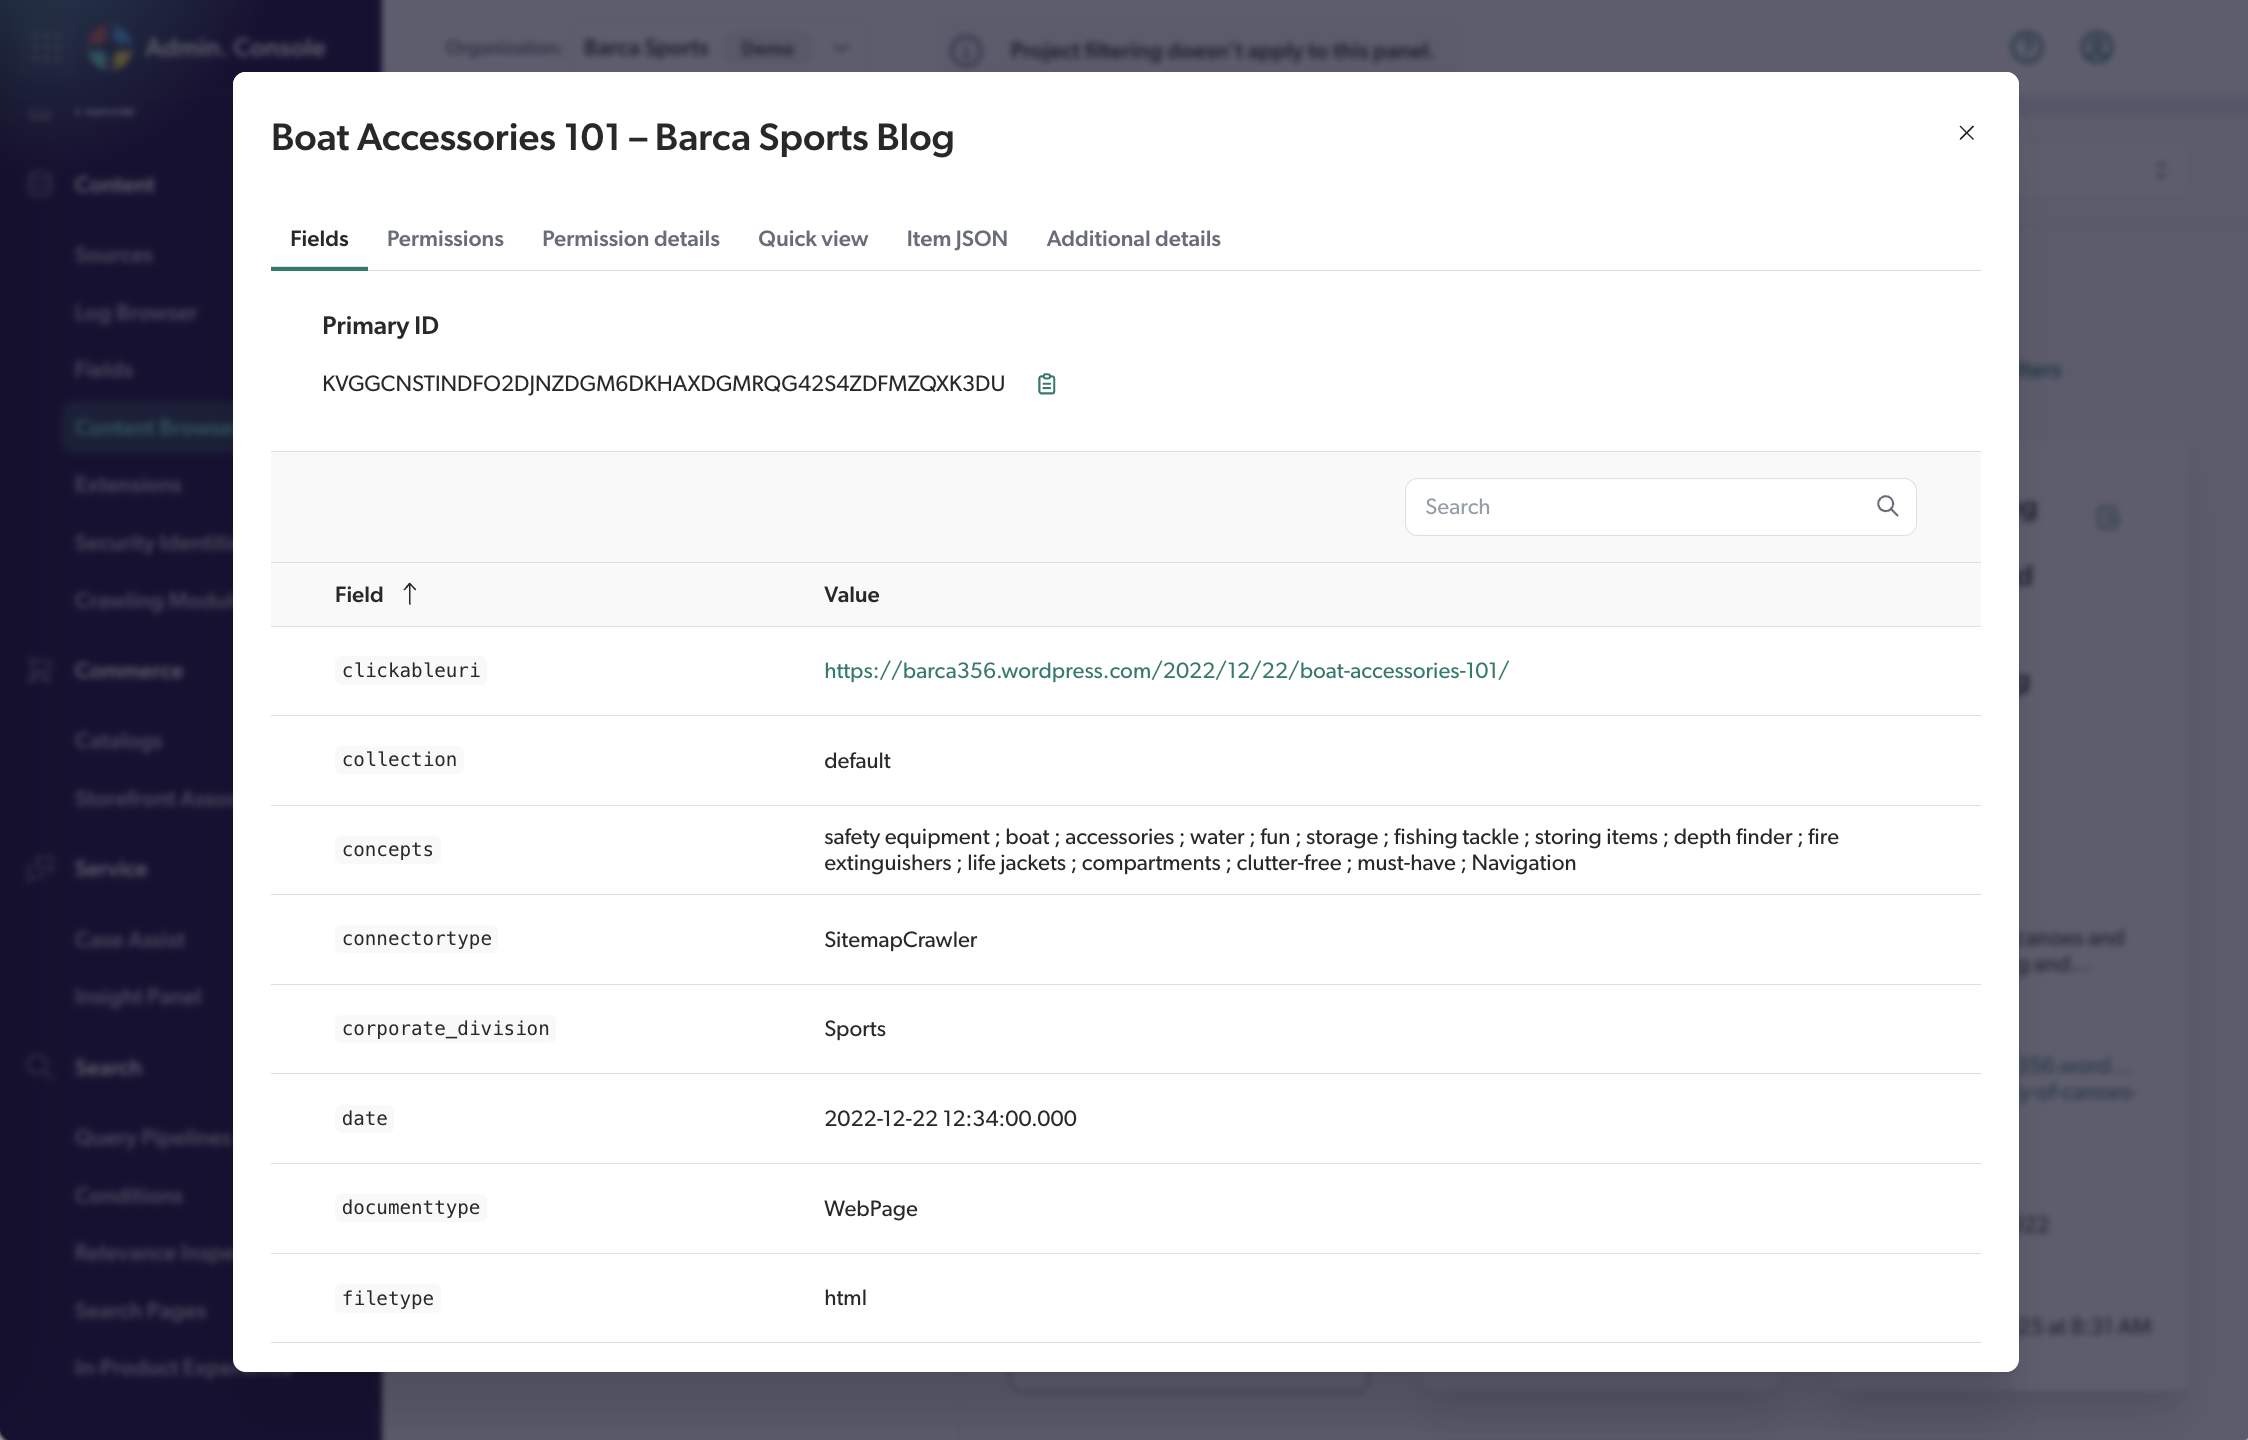Open the Permission details tab
This screenshot has height=1440, width=2248.
coord(630,239)
